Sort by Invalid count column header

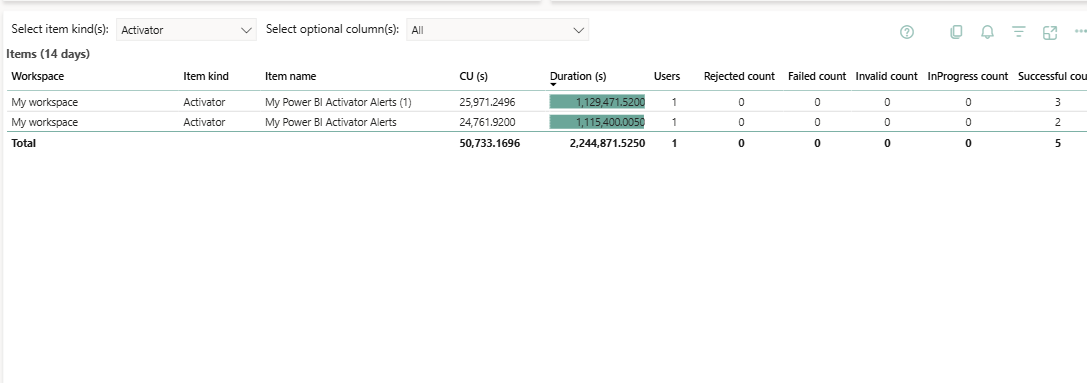(887, 76)
